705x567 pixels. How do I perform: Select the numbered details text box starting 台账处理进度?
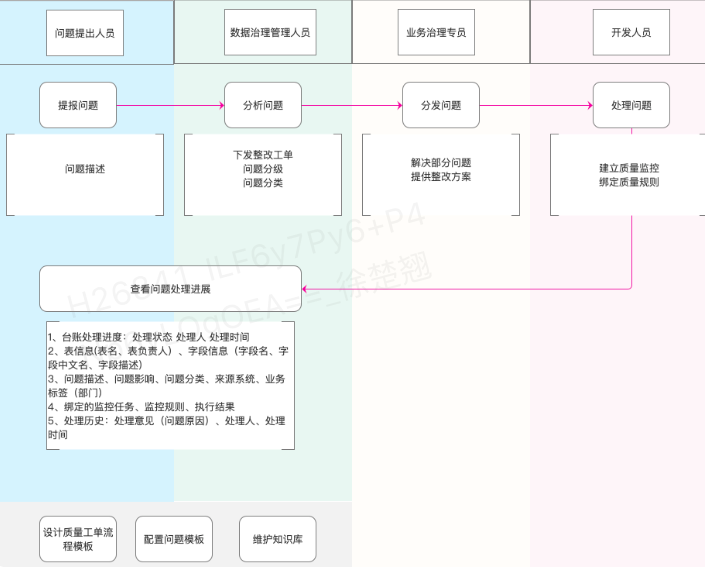coord(170,386)
